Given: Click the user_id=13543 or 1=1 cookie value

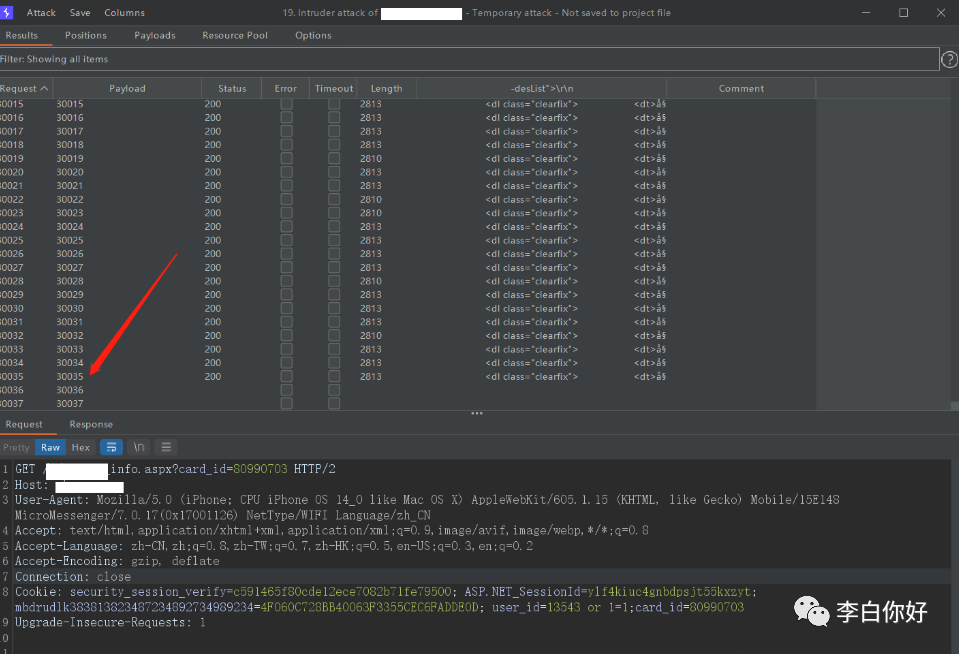Looking at the screenshot, I should point(561,608).
